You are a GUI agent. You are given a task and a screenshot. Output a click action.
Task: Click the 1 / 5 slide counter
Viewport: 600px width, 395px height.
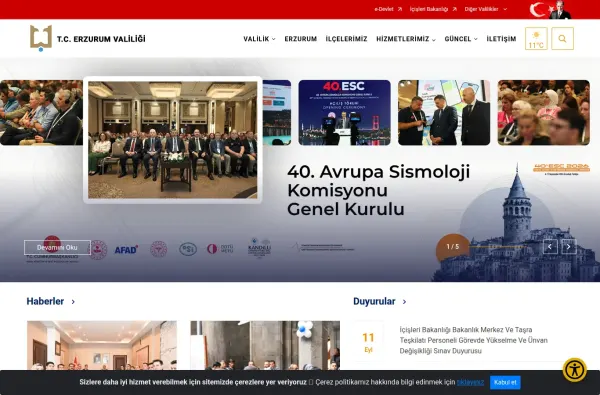tap(453, 247)
